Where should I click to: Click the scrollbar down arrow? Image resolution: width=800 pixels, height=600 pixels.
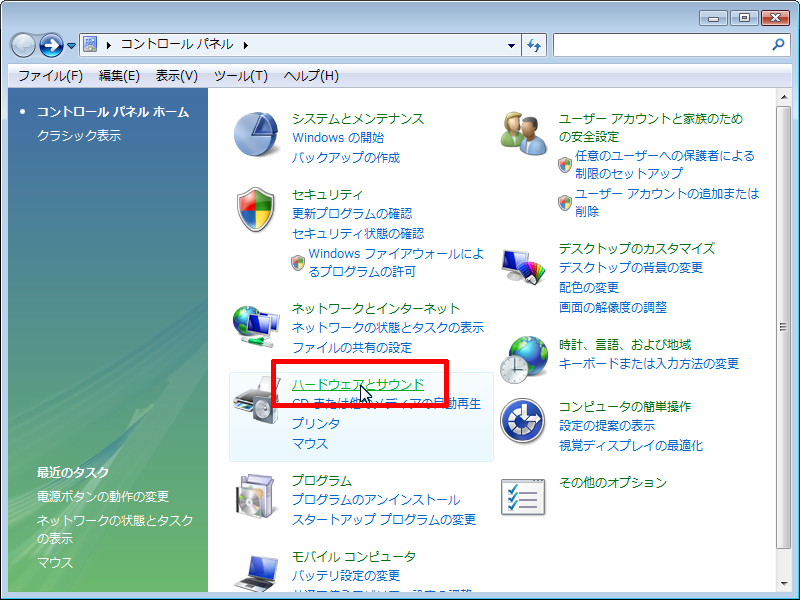coord(784,584)
